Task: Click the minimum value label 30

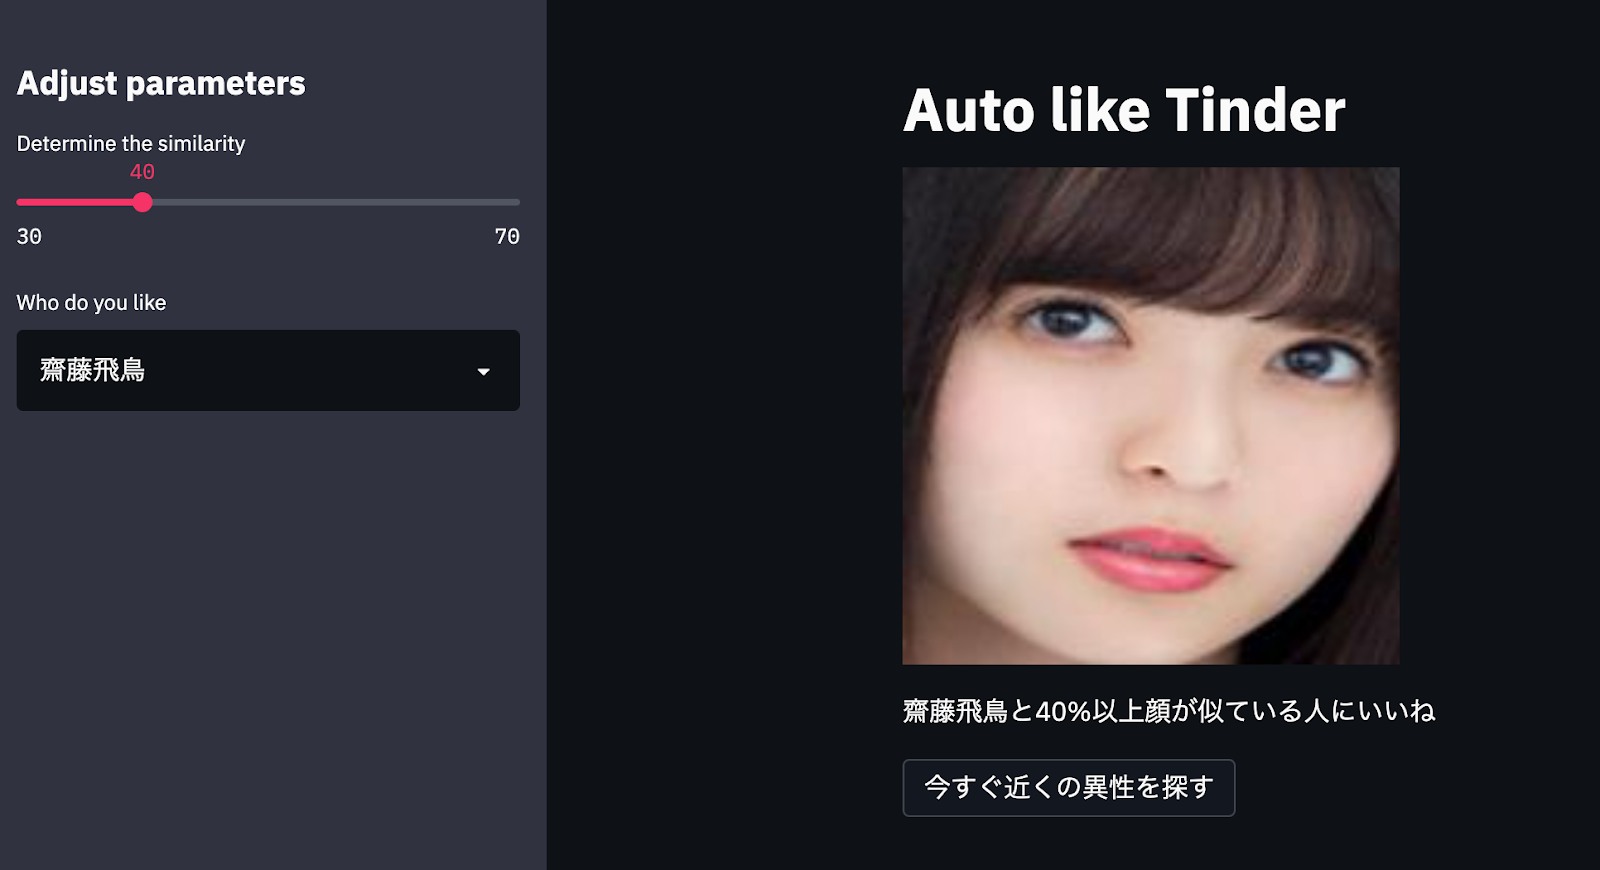Action: point(29,236)
